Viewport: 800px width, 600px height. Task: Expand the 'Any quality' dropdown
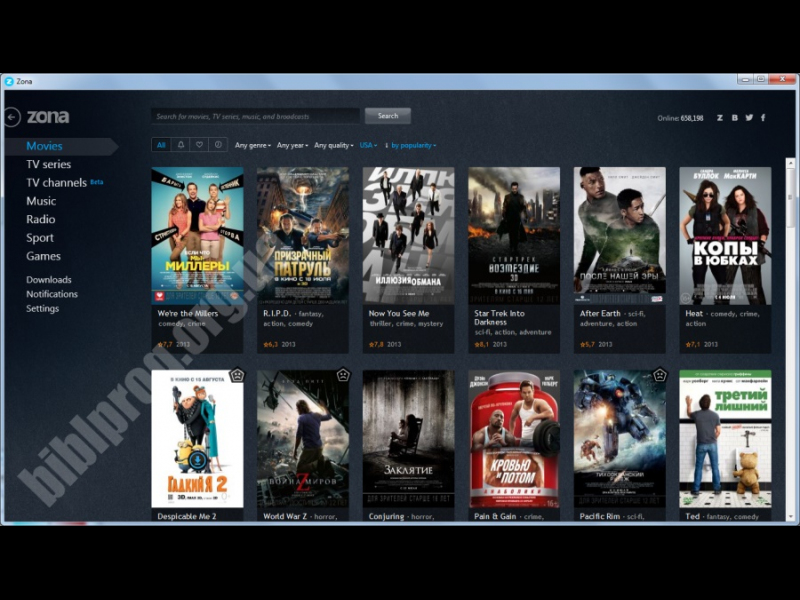click(333, 145)
